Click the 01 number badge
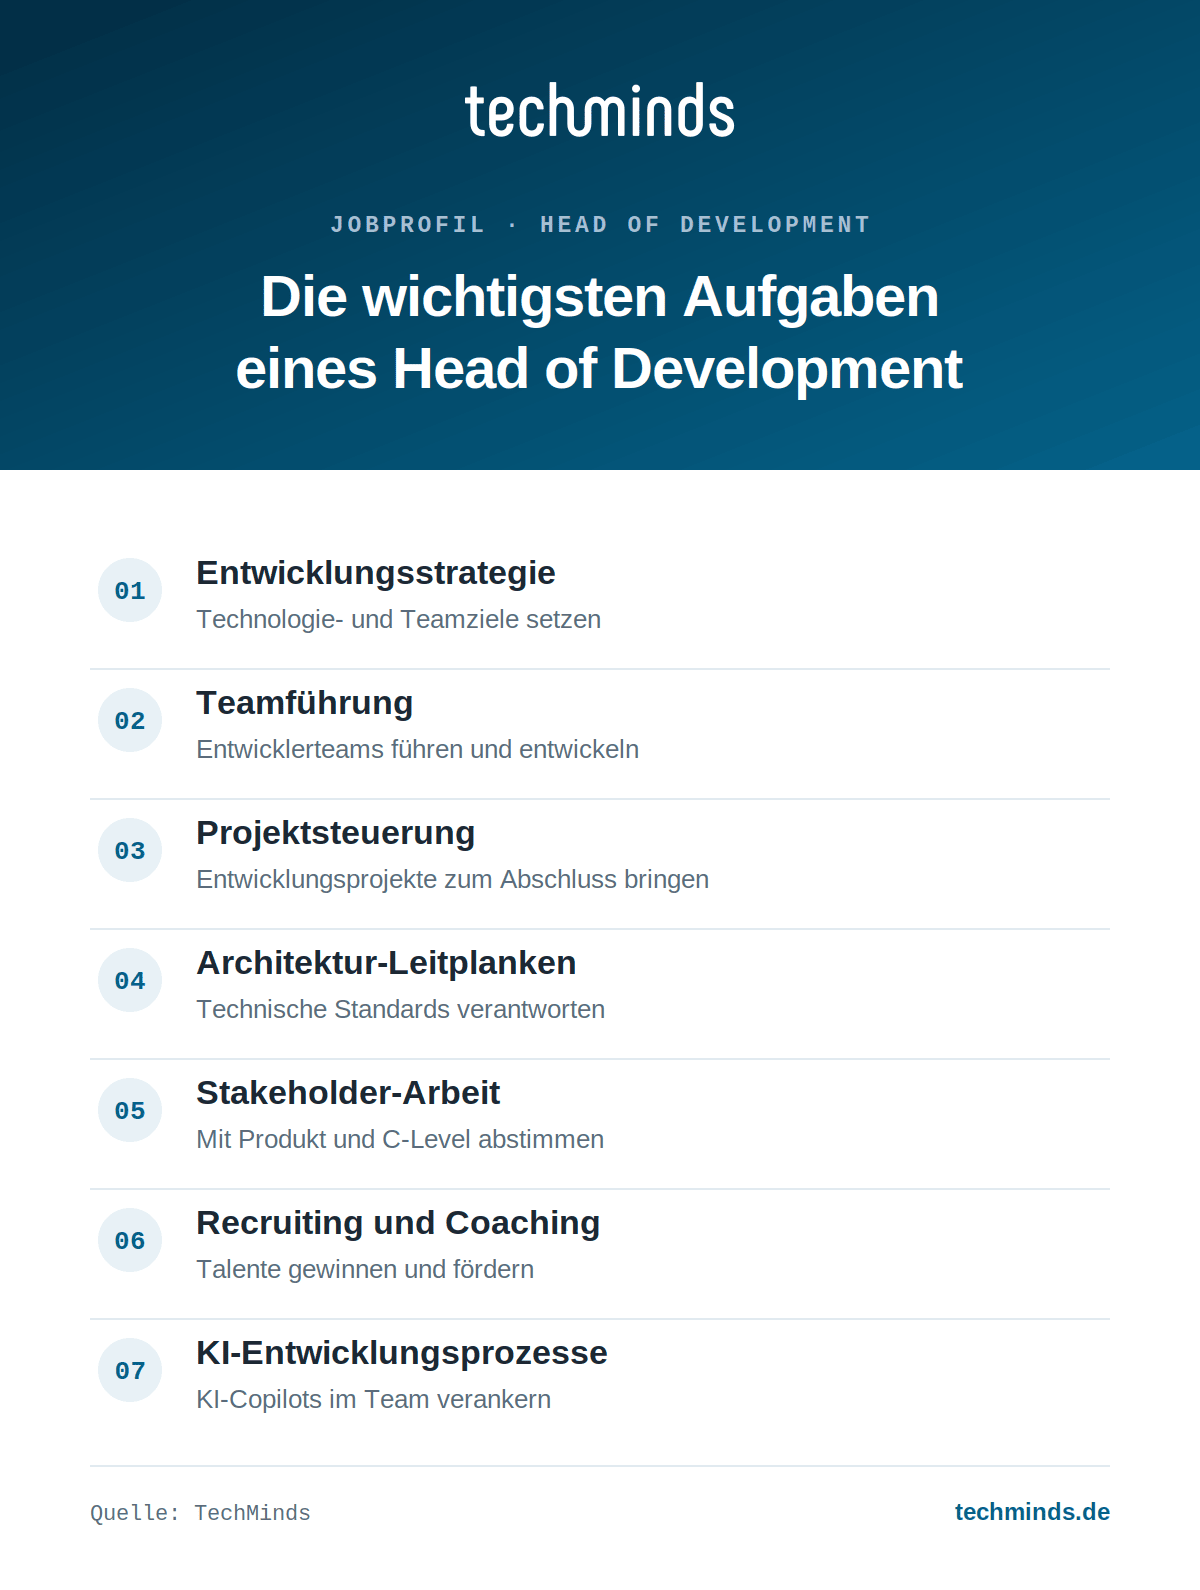 coord(130,590)
